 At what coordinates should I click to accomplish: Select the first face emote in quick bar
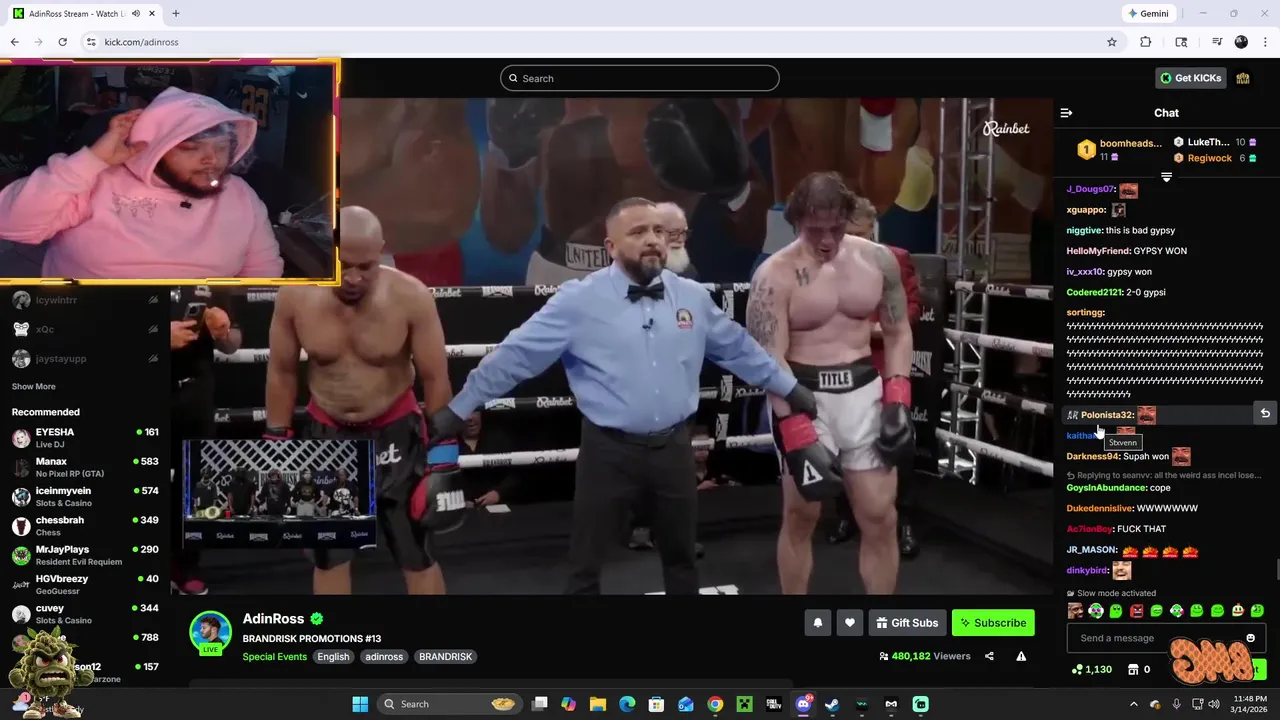coord(1075,611)
